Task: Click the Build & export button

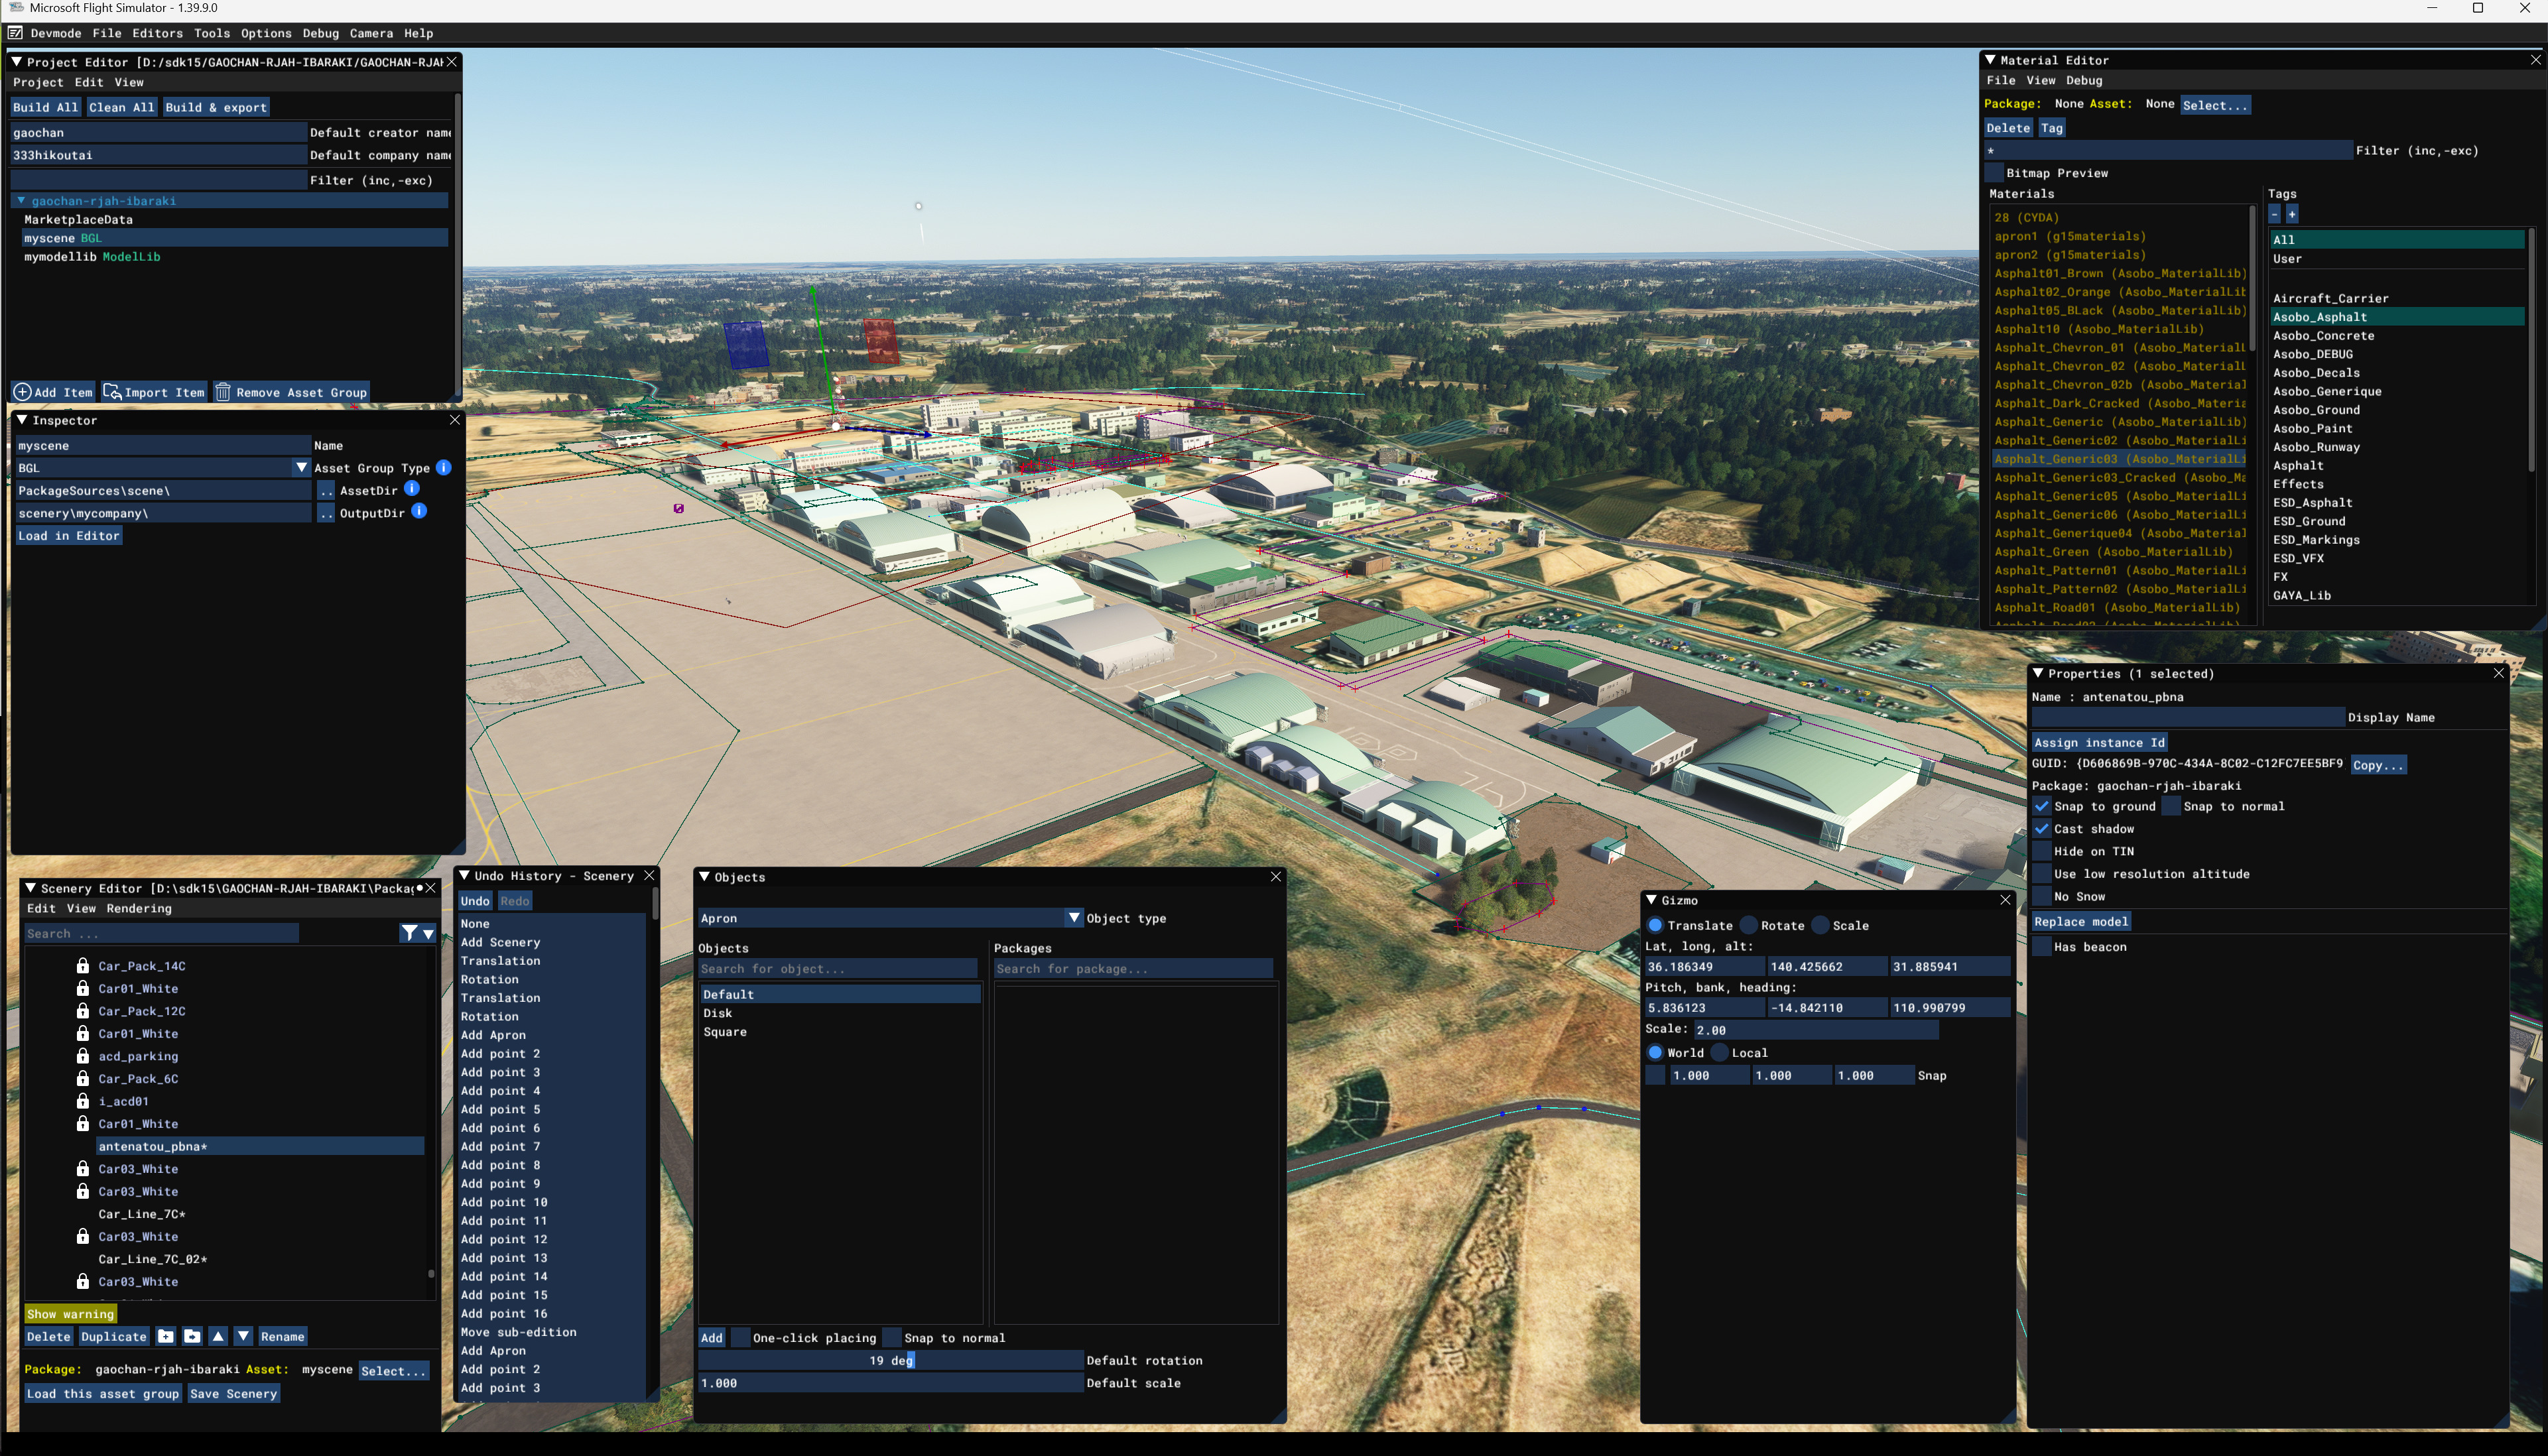Action: (216, 107)
